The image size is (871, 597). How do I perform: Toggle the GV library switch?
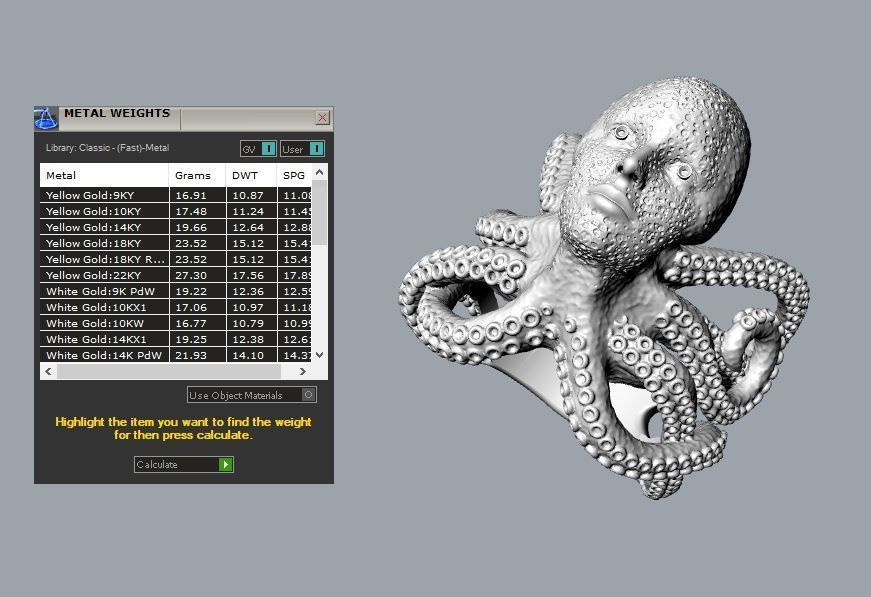[258, 149]
